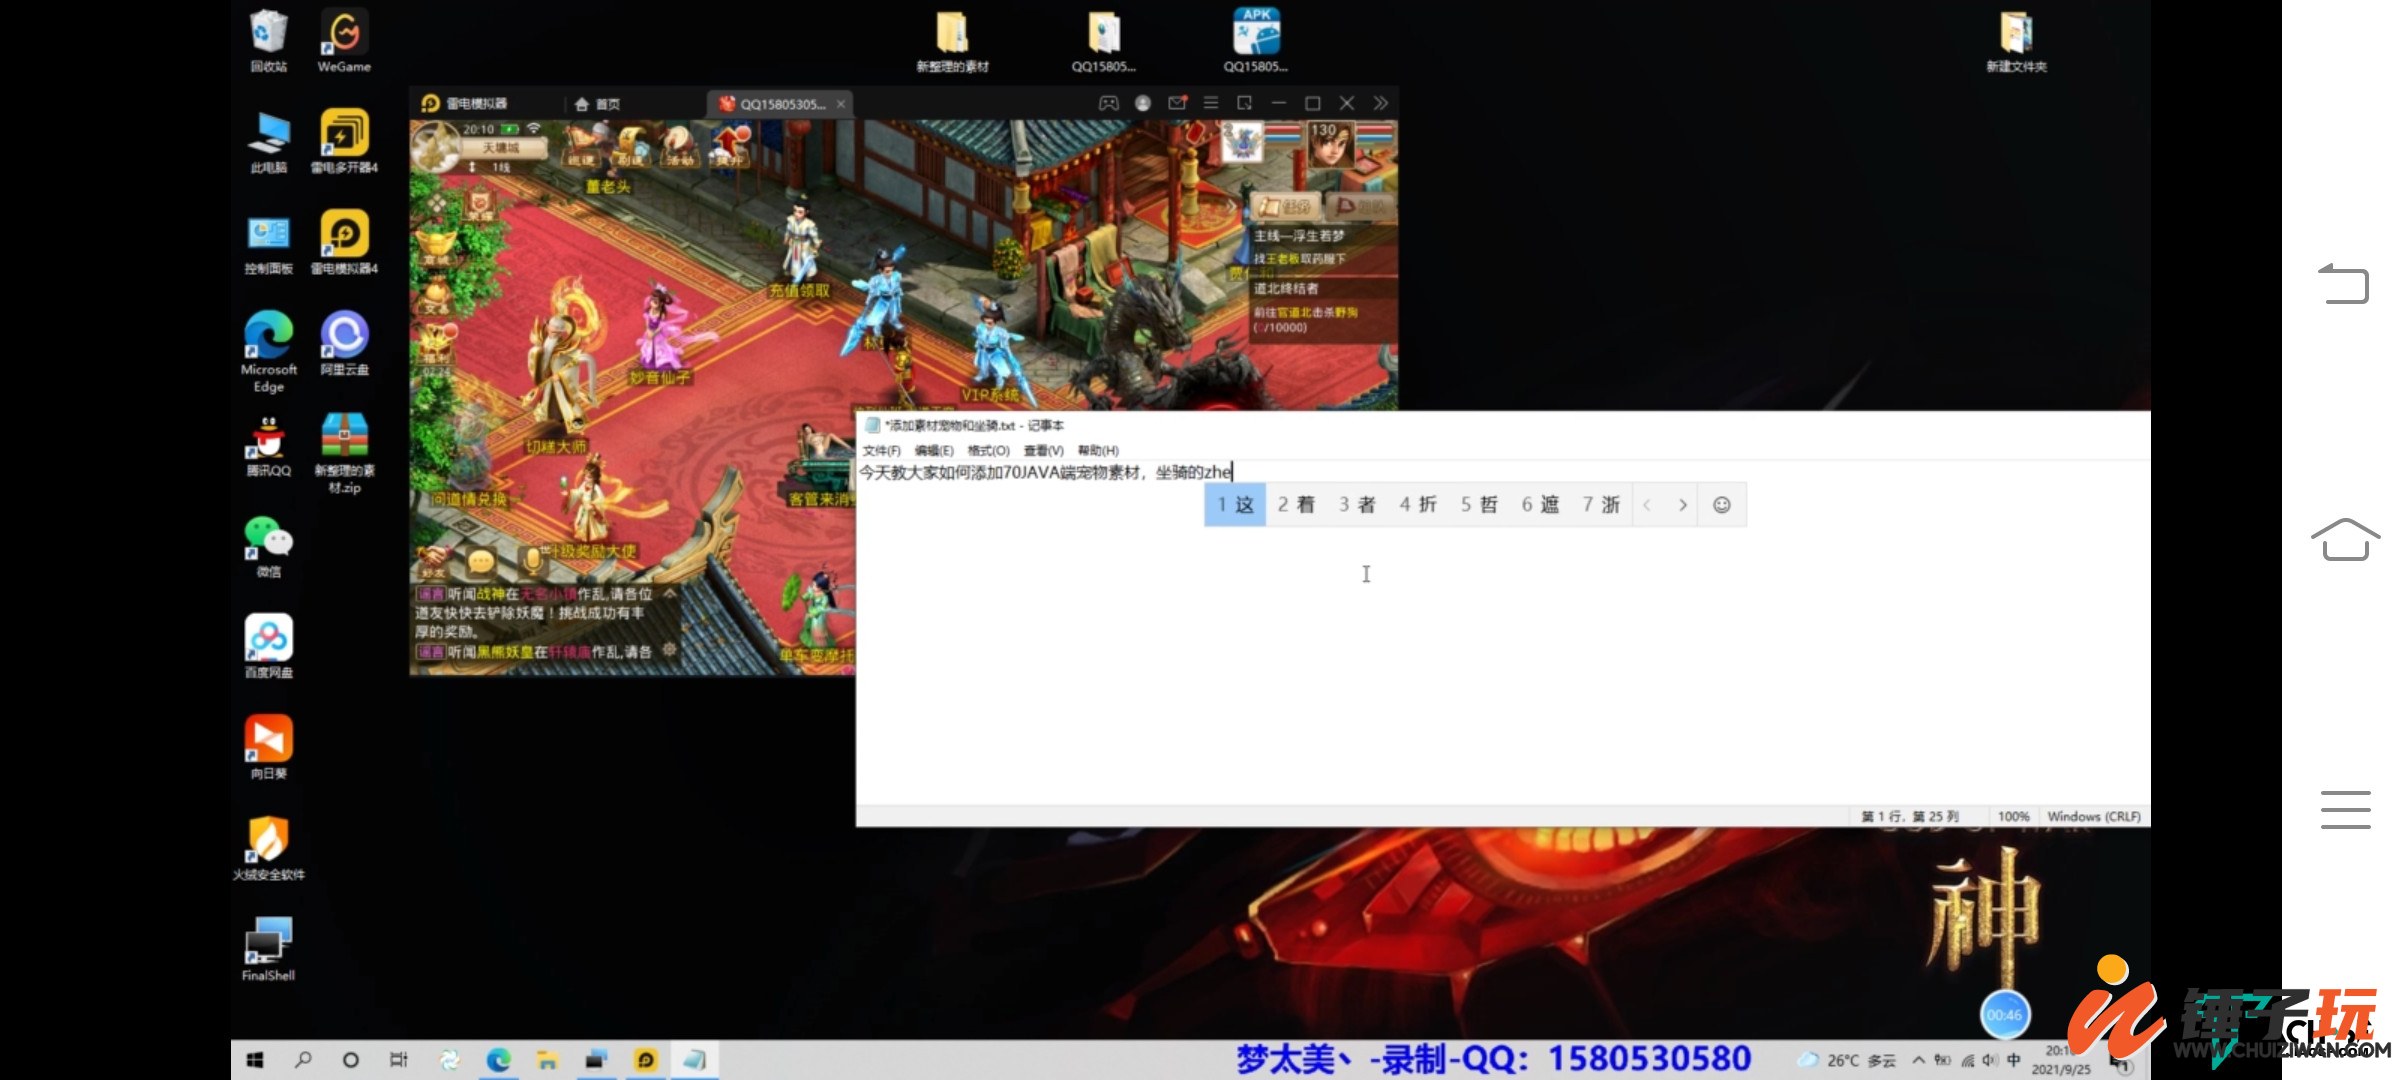Open the 编辑(E) menu in Notepad
This screenshot has width=2408, height=1080.
click(x=934, y=451)
